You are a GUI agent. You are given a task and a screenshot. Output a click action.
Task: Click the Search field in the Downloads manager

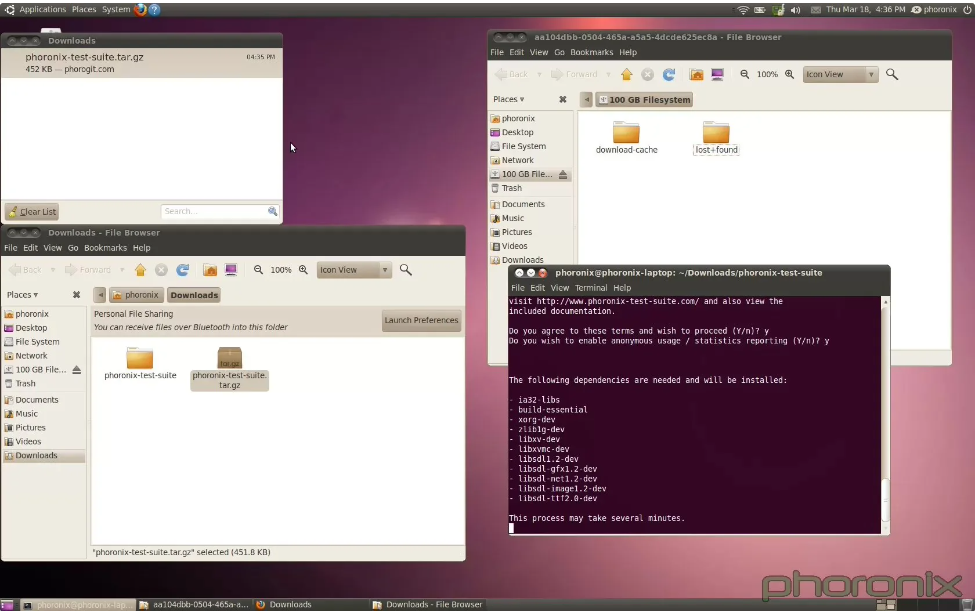(x=214, y=212)
